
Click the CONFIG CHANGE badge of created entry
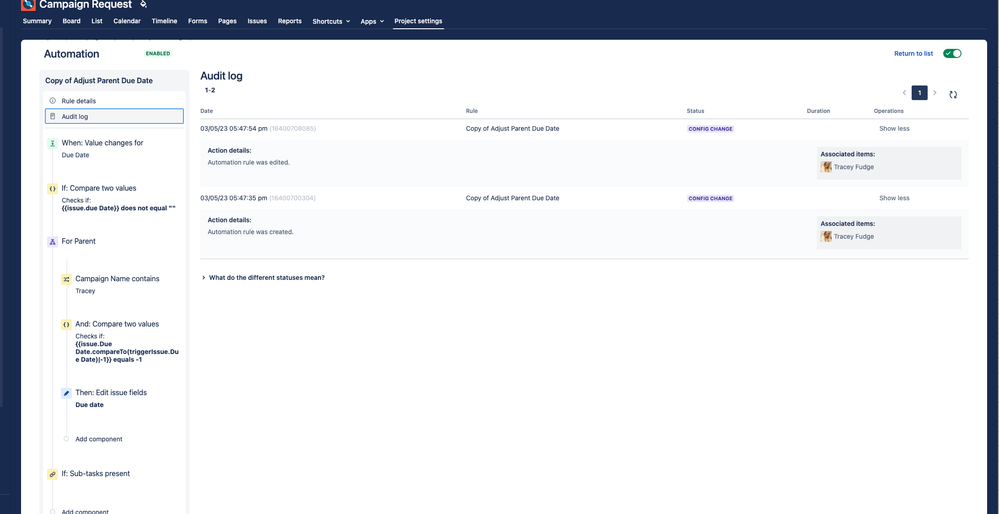tap(710, 198)
